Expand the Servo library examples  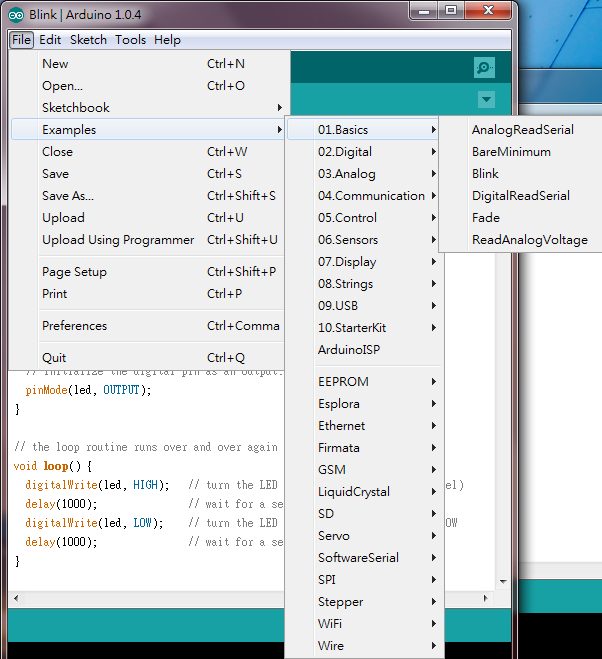[x=363, y=535]
